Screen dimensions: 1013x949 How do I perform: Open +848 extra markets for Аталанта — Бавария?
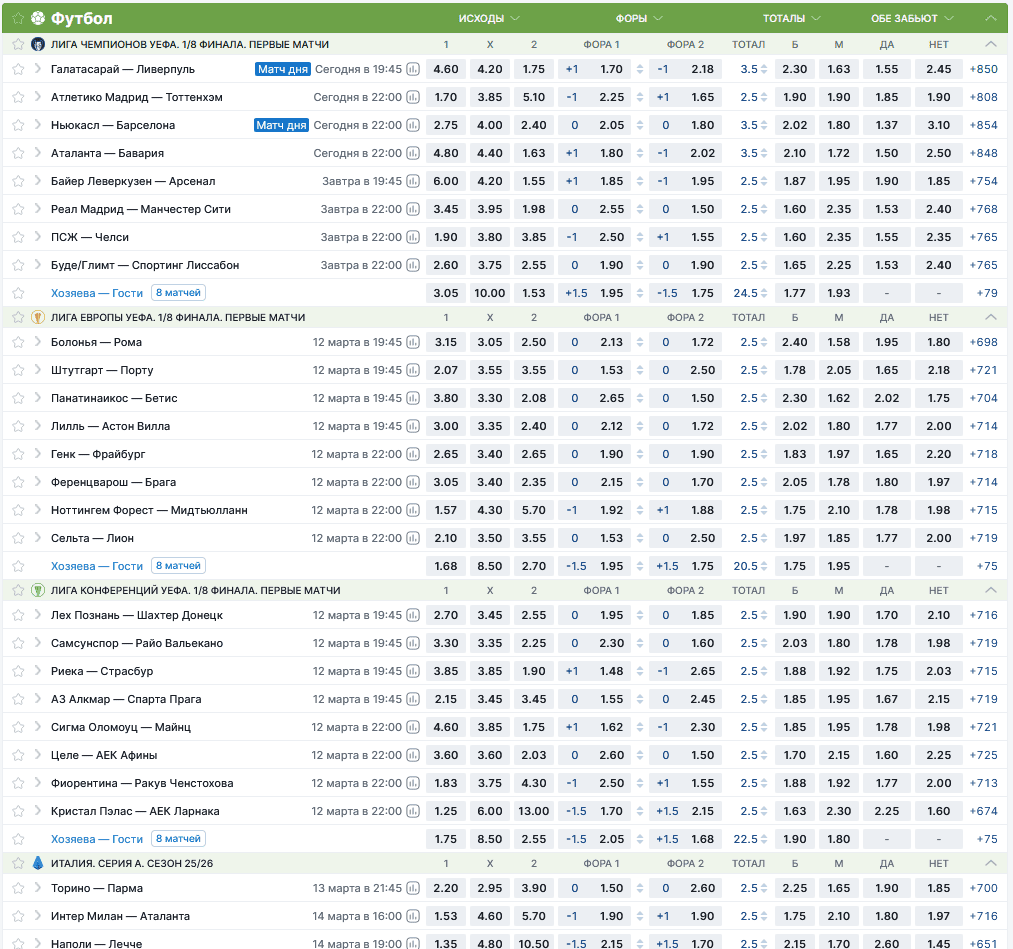(x=983, y=153)
